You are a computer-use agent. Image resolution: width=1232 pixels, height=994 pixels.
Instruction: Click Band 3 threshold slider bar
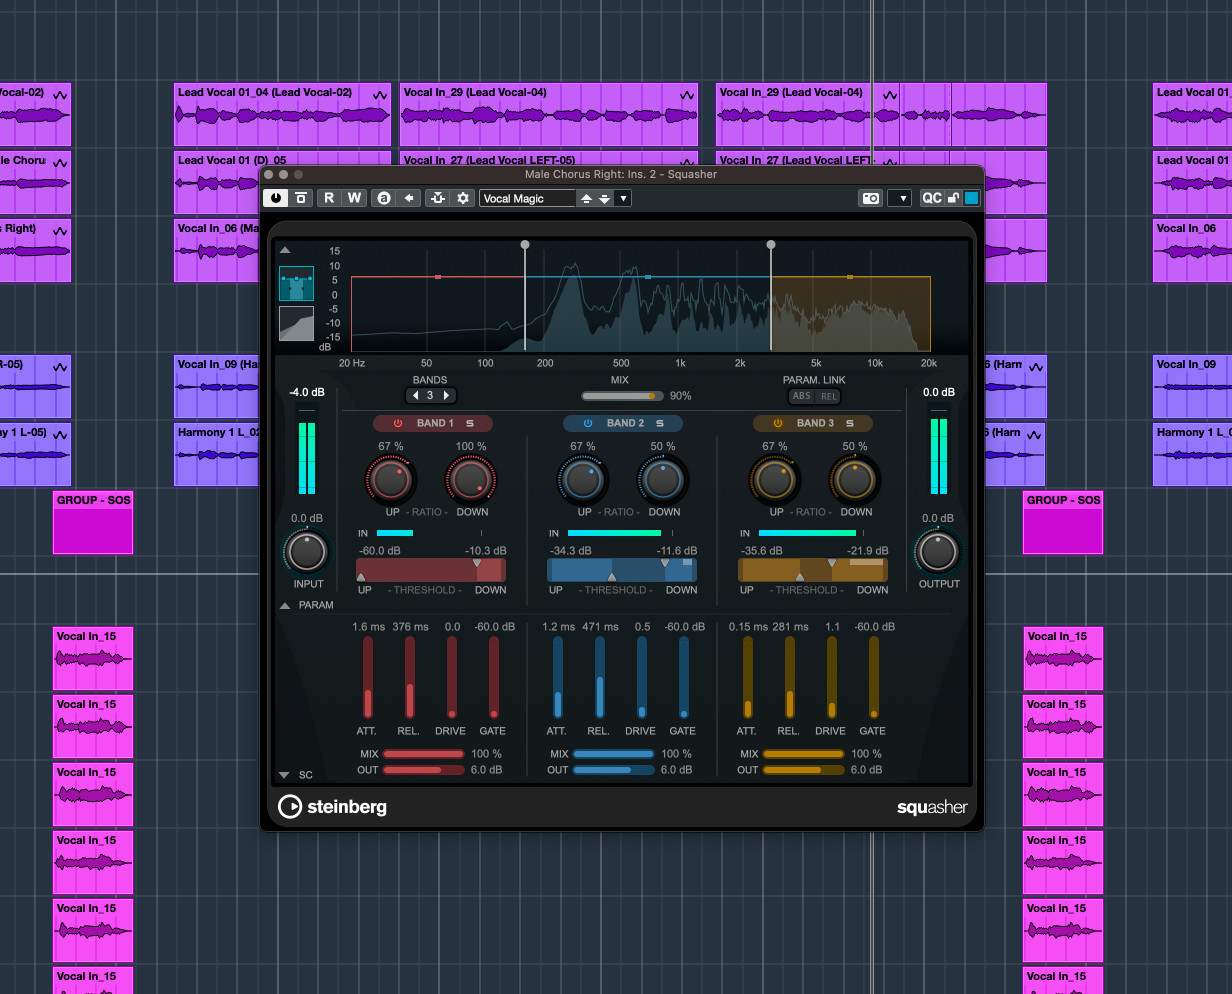tap(813, 570)
